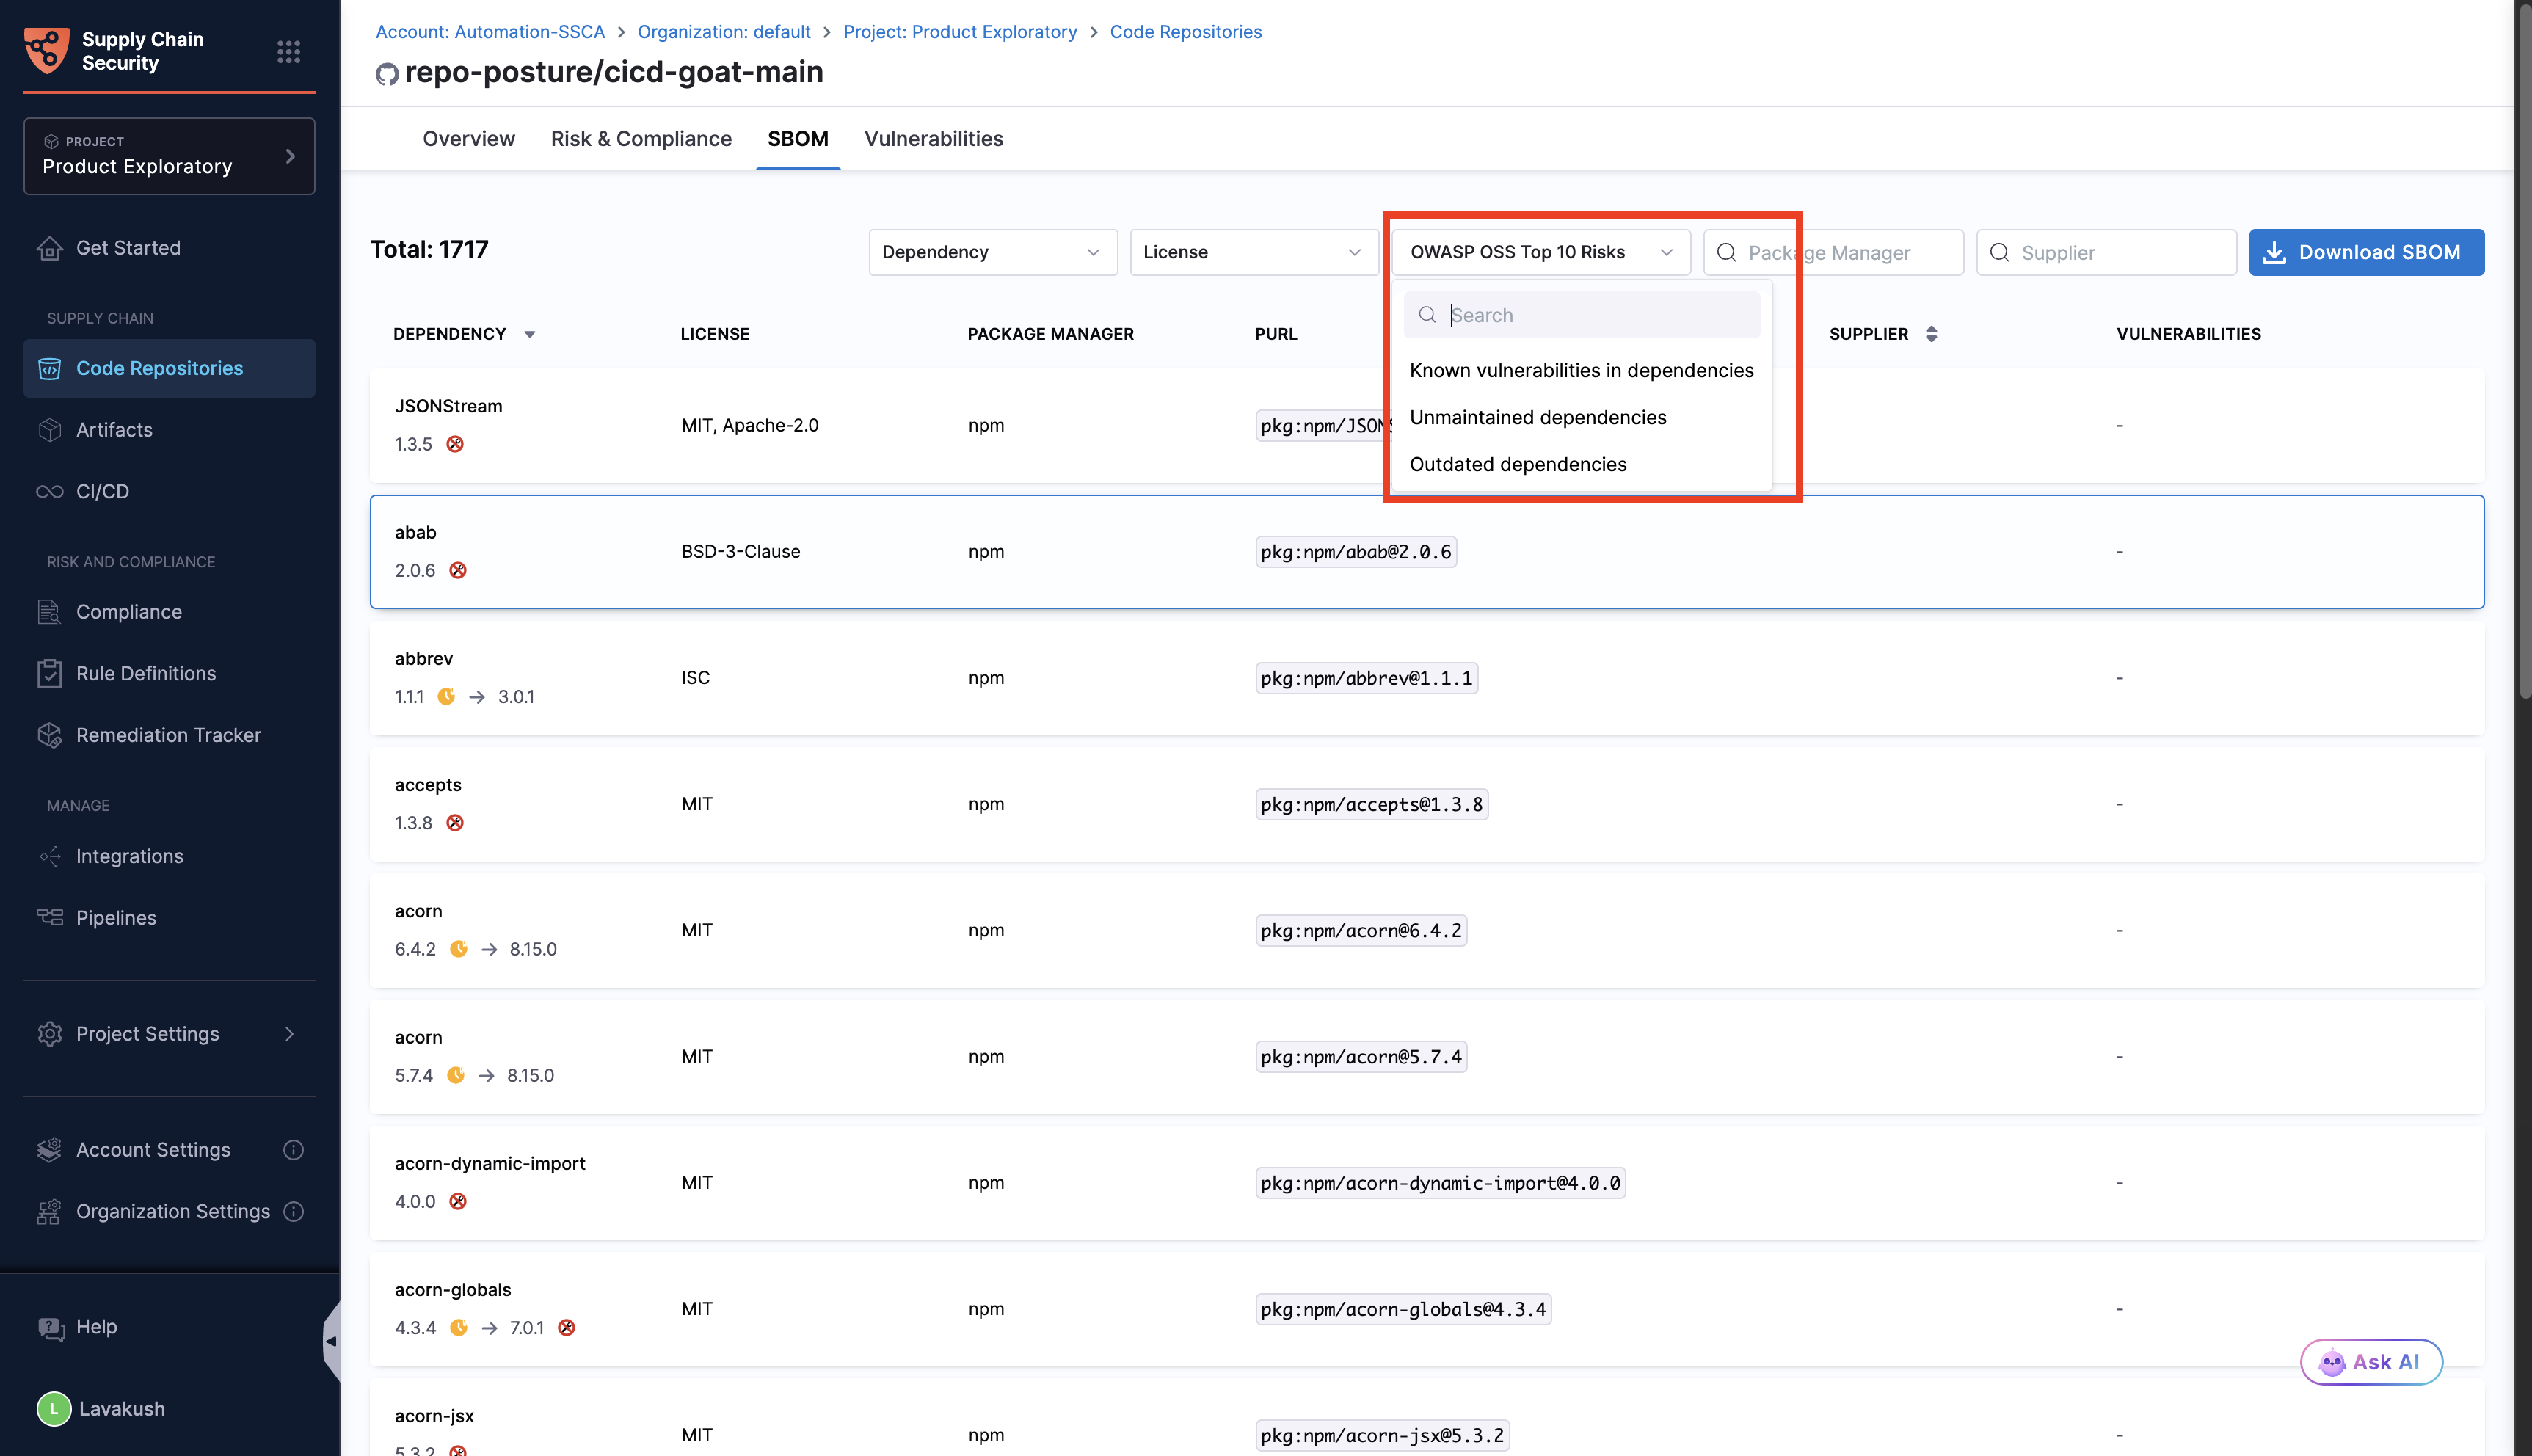Open Project: Product Exploratory breadcrumb link

tap(959, 32)
